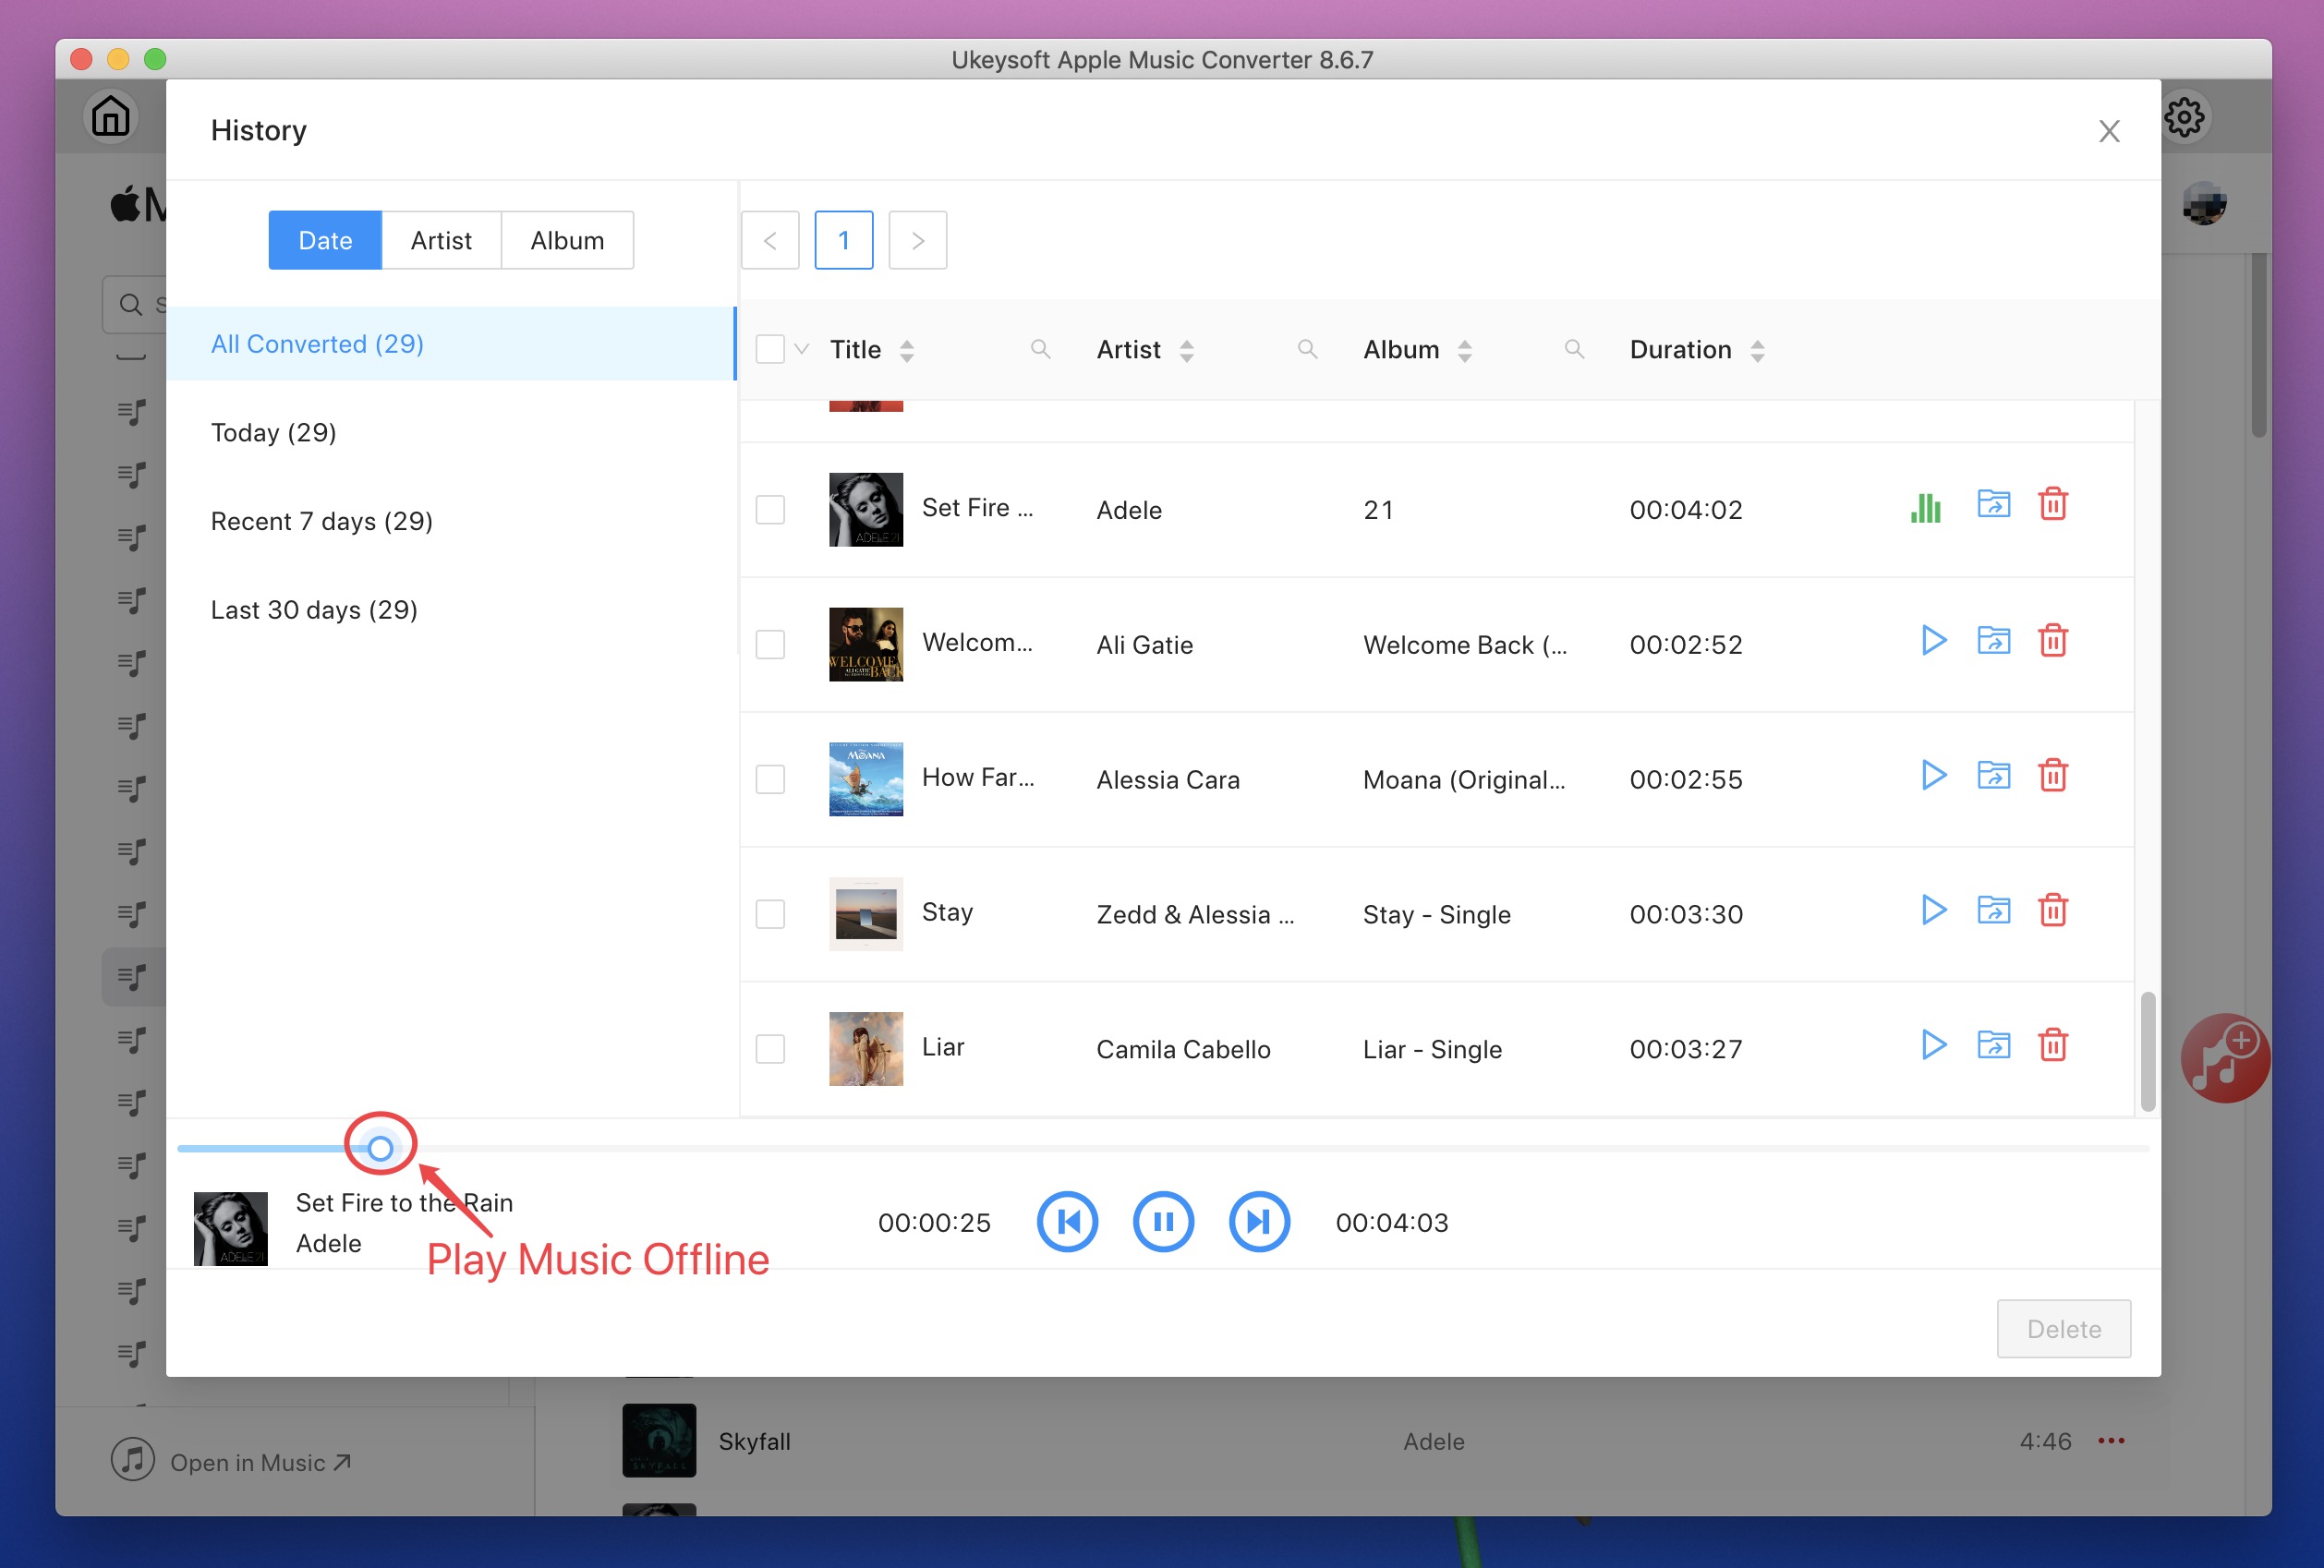Click the blurred user avatar
This screenshot has height=1568, width=2324.
pyautogui.click(x=2204, y=204)
